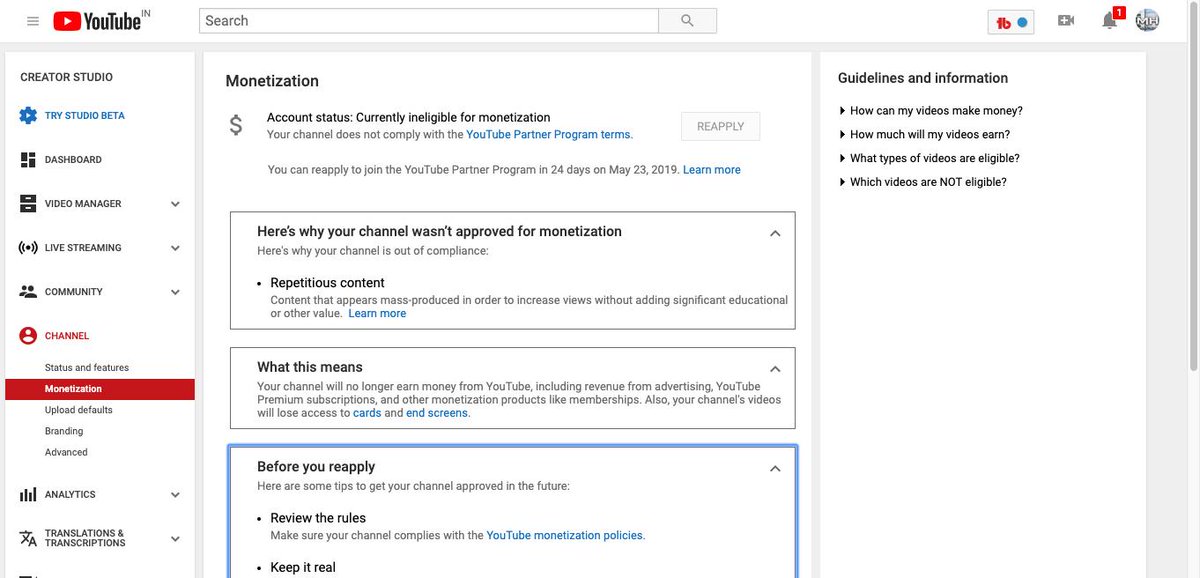Click Learn more after reapply date
The image size is (1200, 578).
(x=712, y=170)
